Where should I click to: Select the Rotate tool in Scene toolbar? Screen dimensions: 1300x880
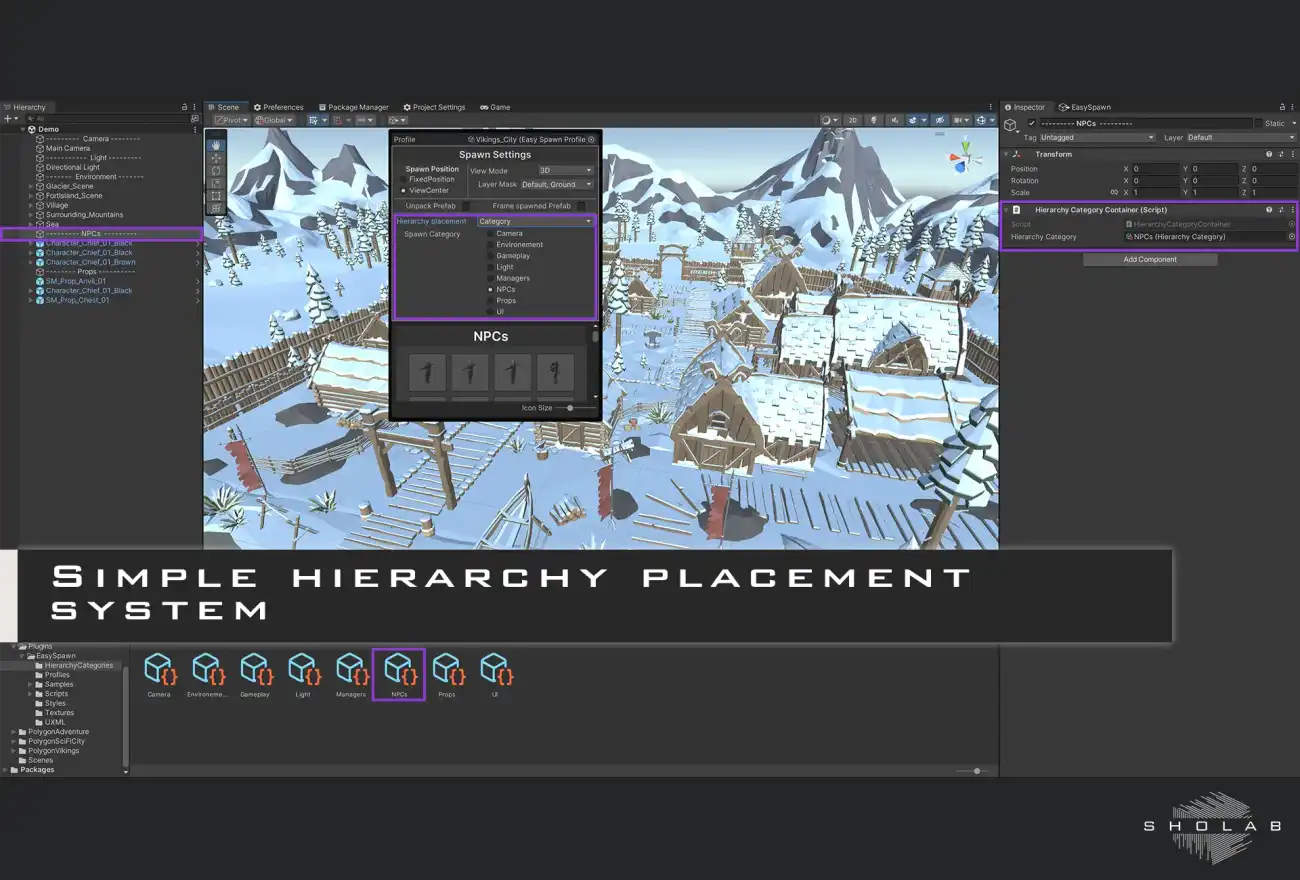tap(217, 171)
